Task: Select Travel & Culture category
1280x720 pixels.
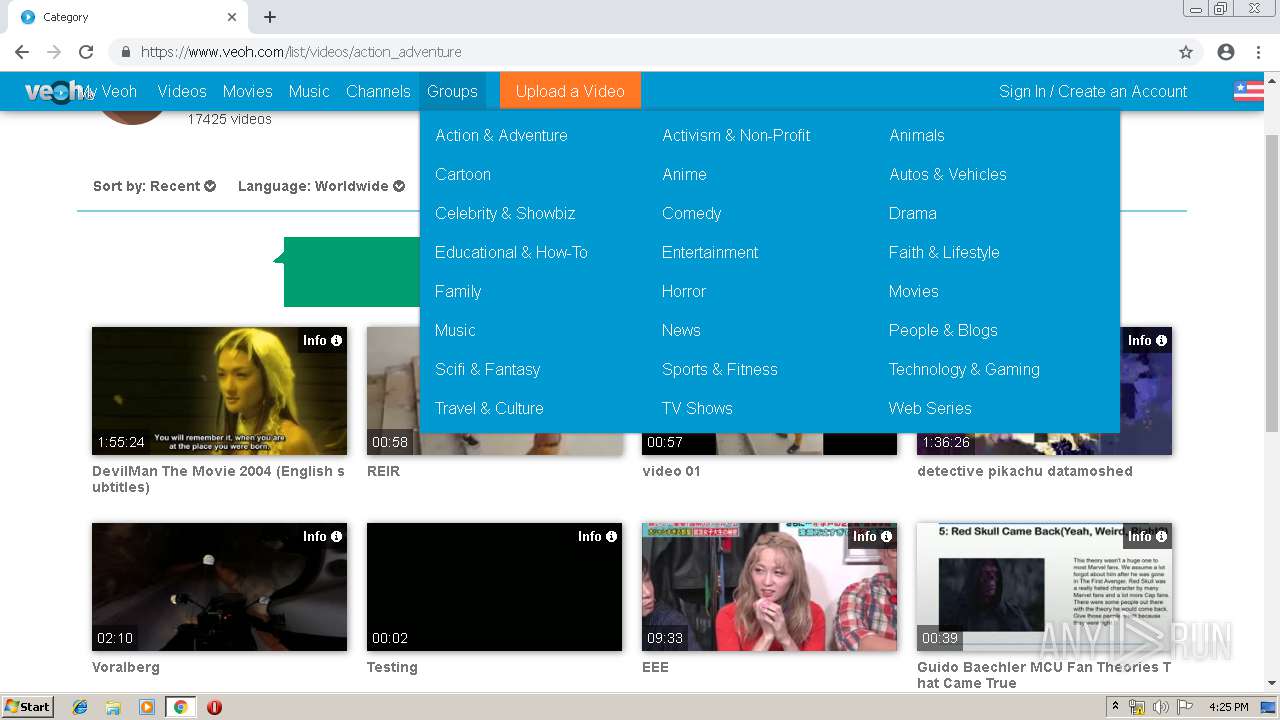Action: pyautogui.click(x=489, y=408)
